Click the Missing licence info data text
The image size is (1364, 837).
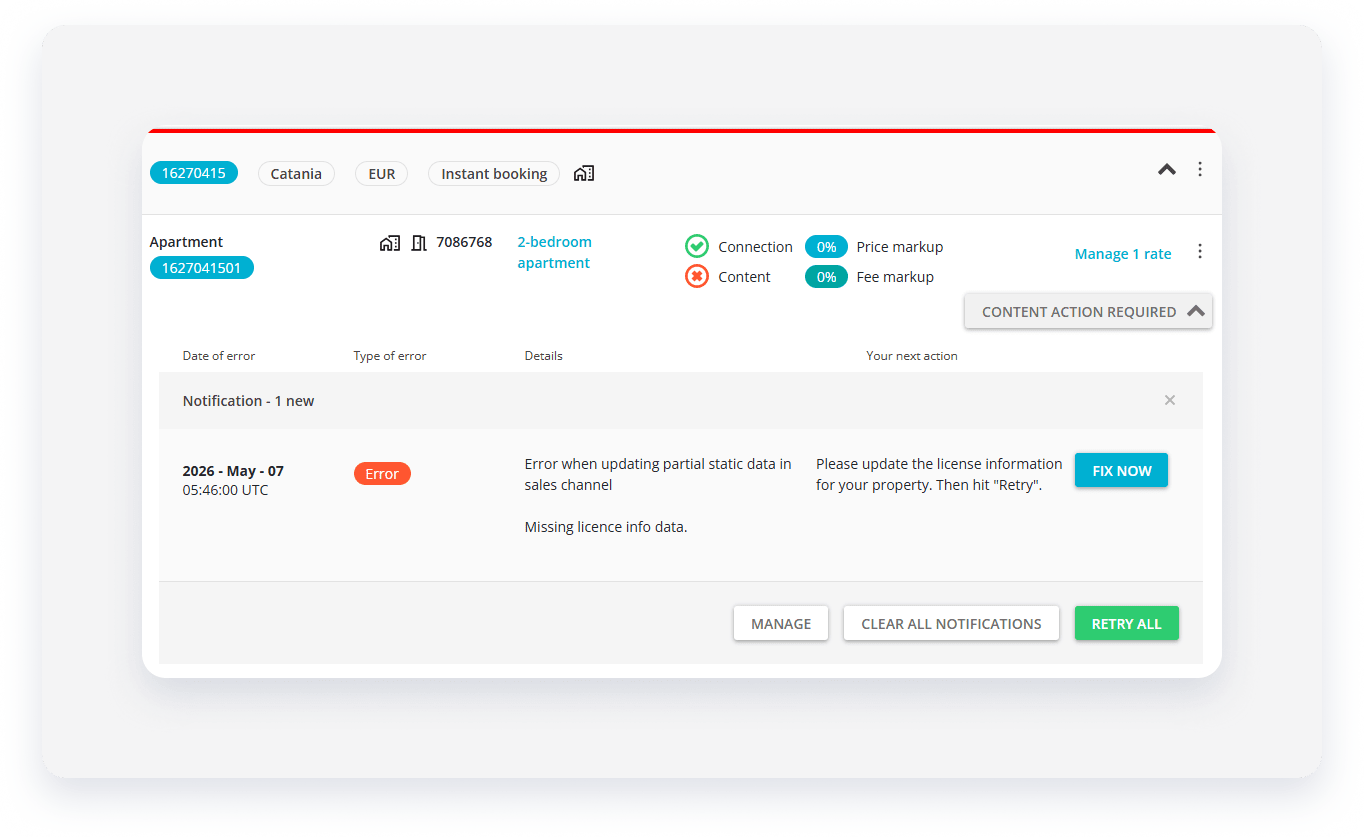pos(606,527)
